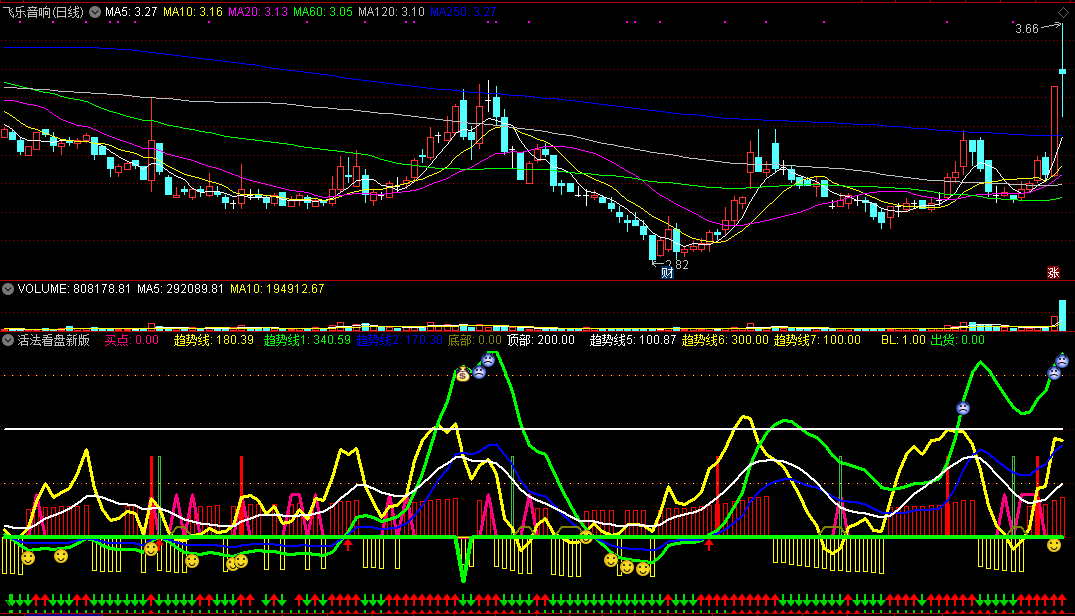Screen dimensions: 1075x616
Task: Click the 趋势线6: 300.00 value
Action: (x=725, y=340)
